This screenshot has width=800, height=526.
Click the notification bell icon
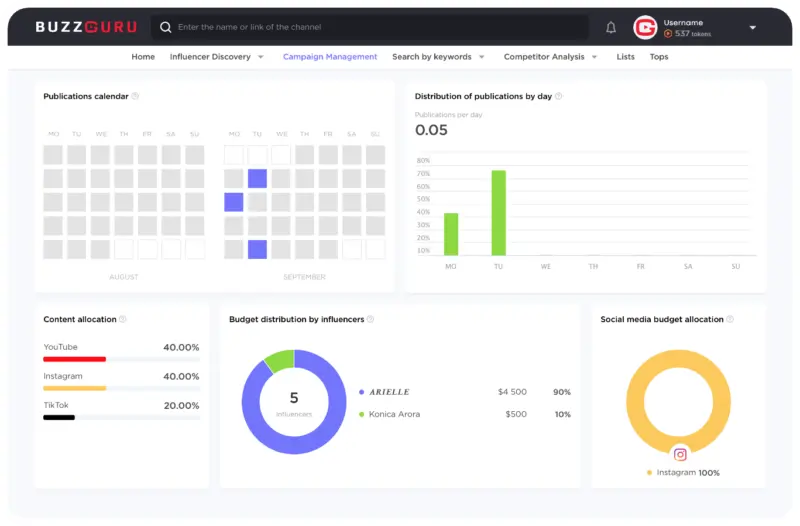click(x=611, y=28)
